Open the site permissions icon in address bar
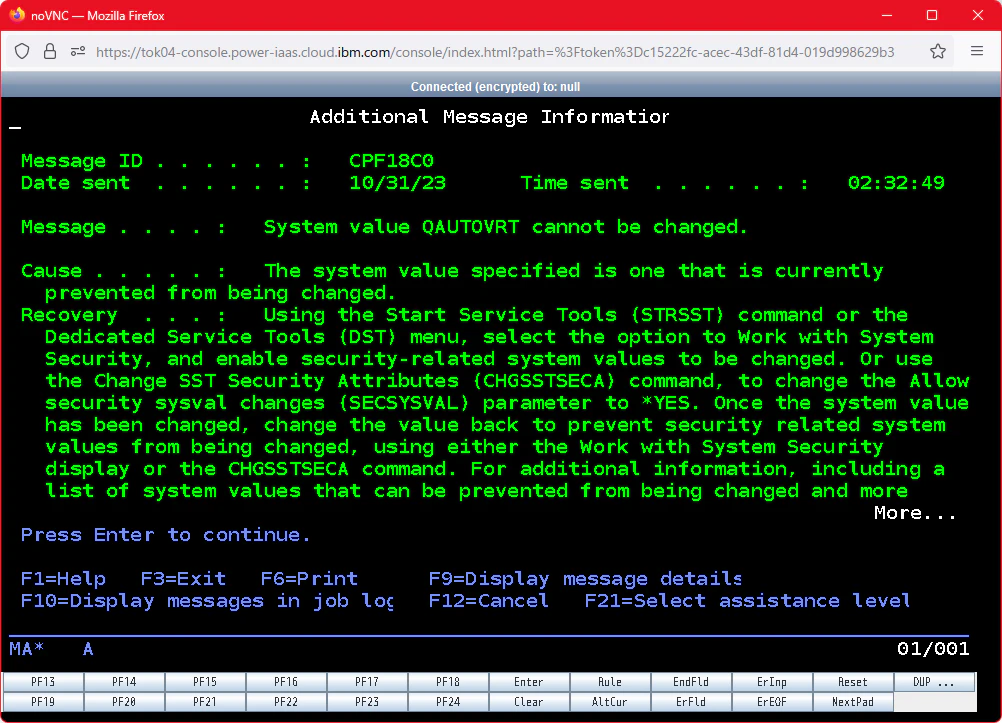 [78, 52]
